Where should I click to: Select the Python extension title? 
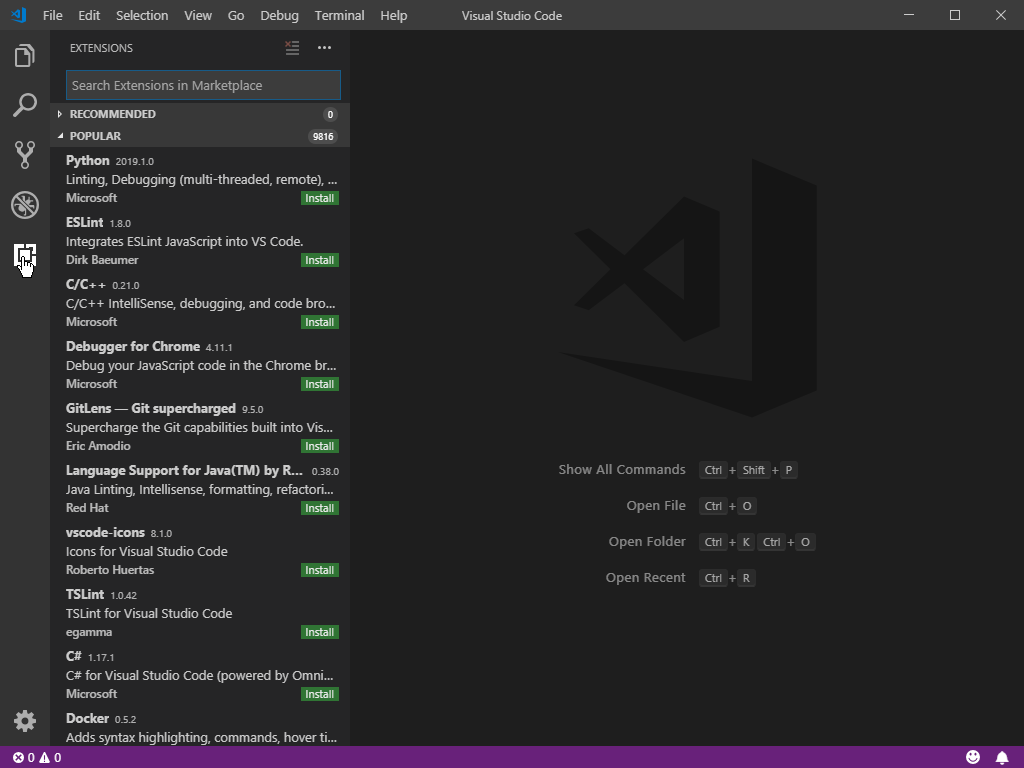tap(88, 161)
